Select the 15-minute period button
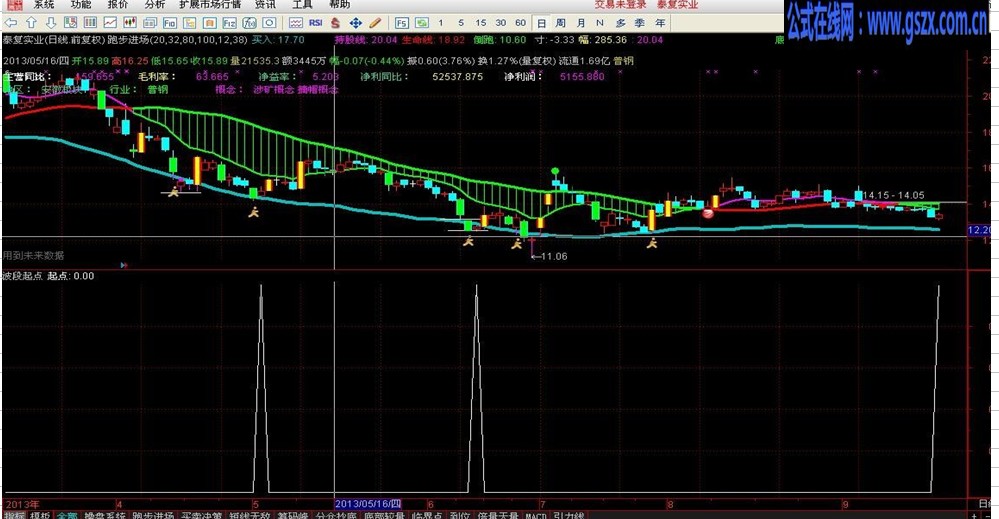 (x=480, y=23)
